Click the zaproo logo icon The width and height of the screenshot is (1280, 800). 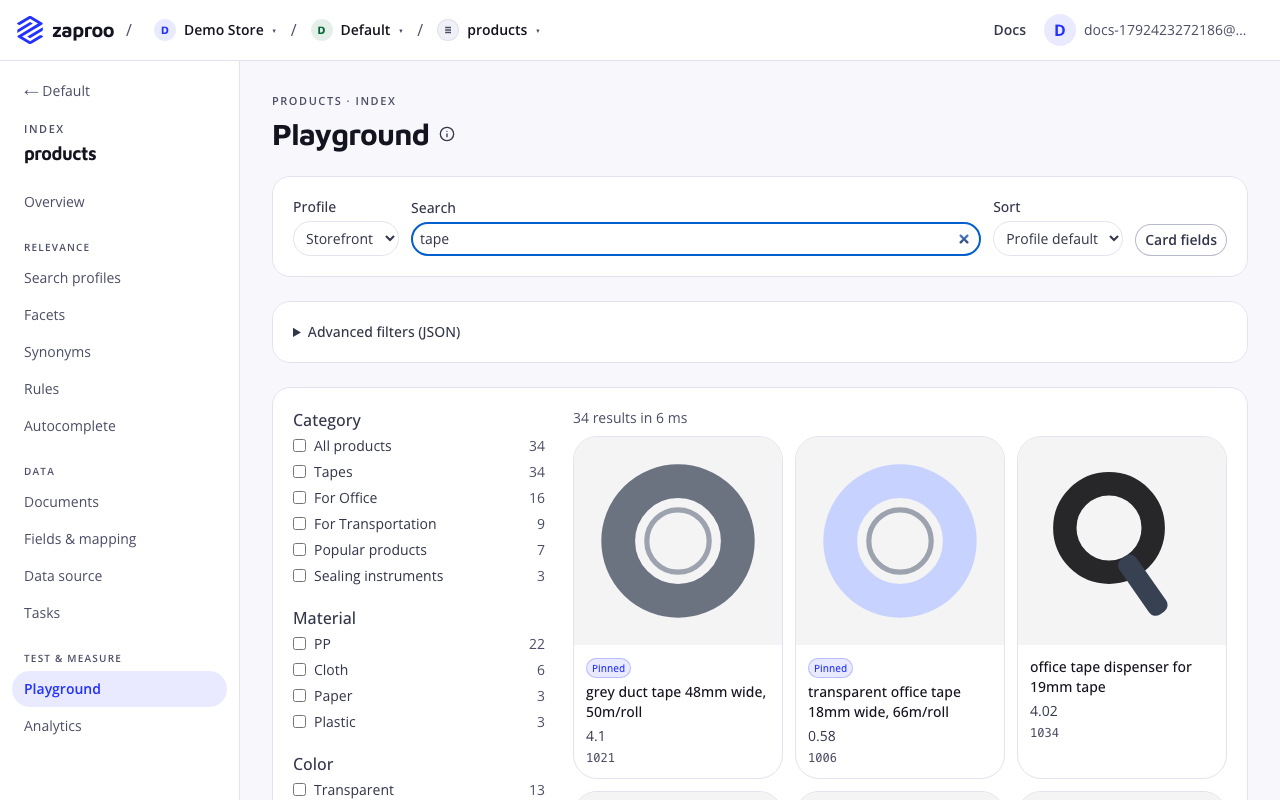tap(30, 30)
